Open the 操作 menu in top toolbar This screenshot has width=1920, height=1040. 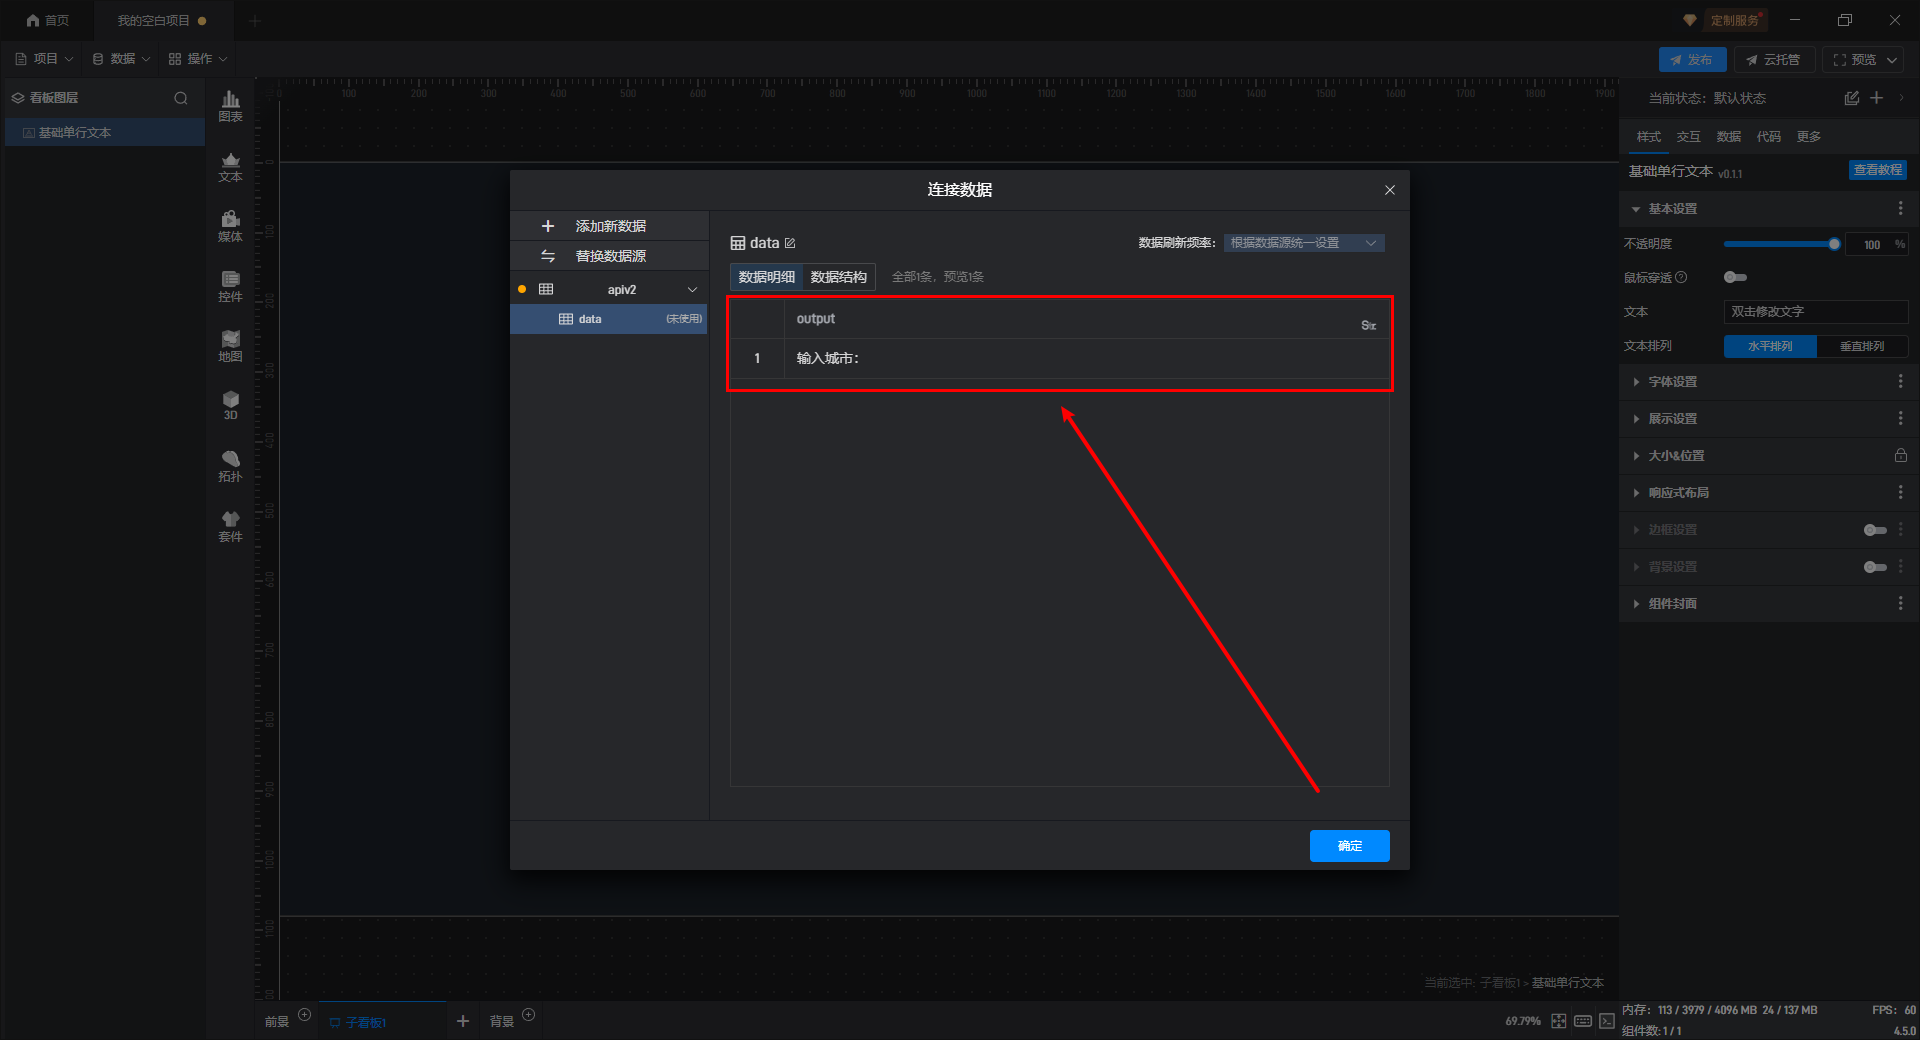tap(198, 59)
